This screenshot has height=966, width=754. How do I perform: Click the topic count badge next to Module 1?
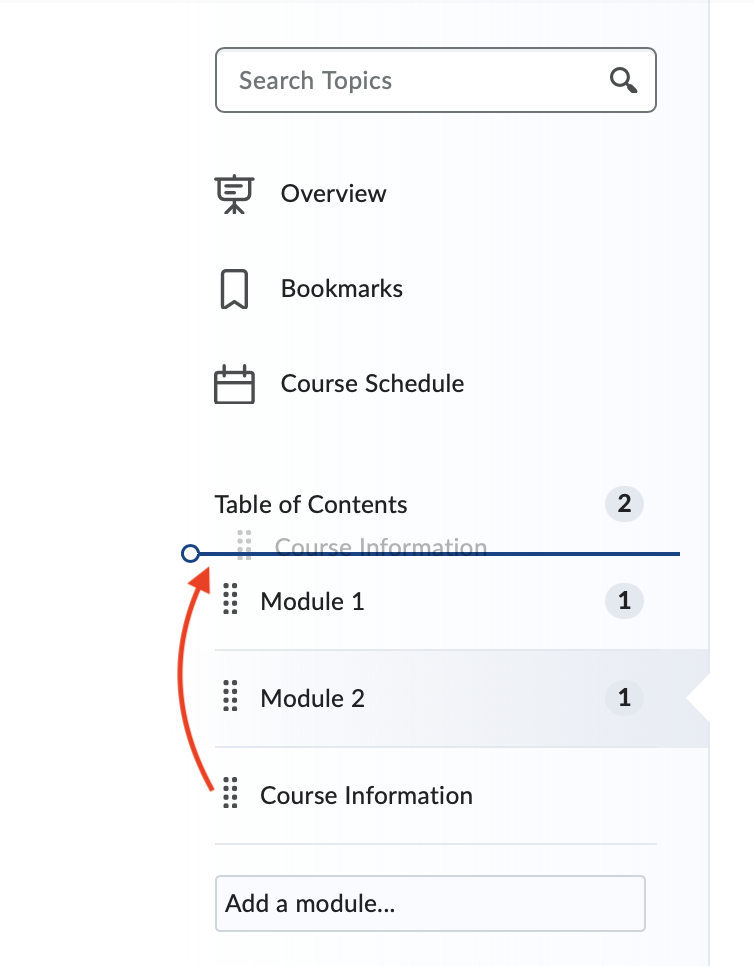click(624, 601)
